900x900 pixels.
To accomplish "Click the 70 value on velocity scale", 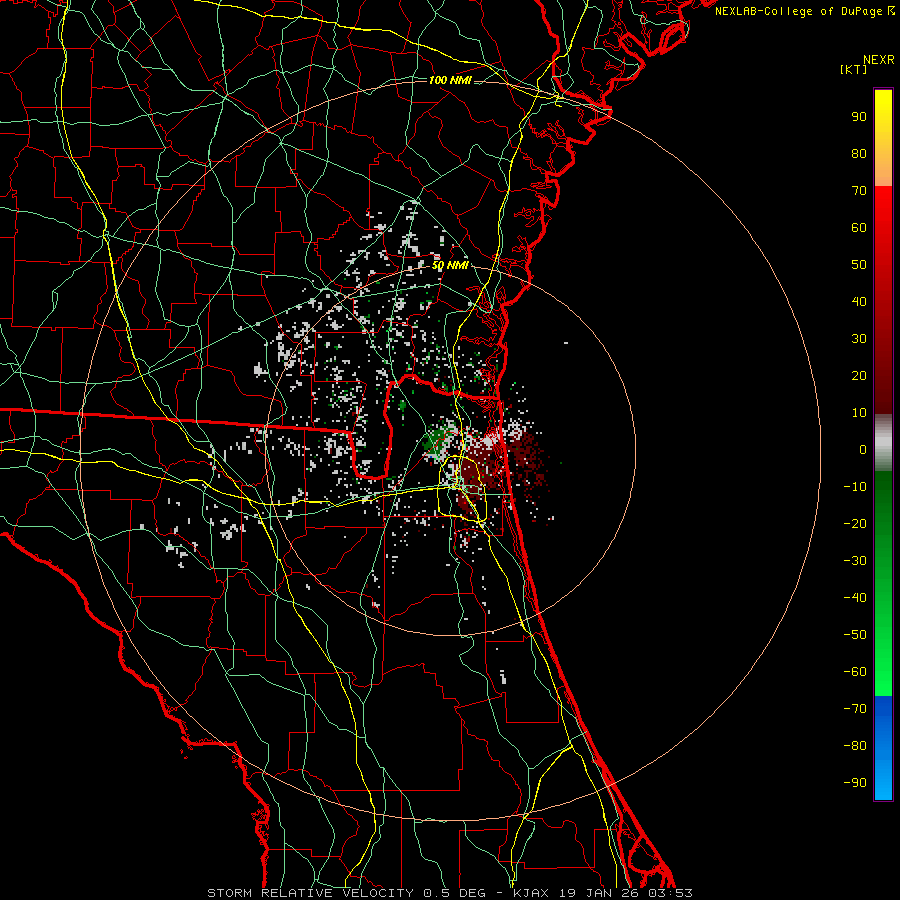I will coord(859,191).
